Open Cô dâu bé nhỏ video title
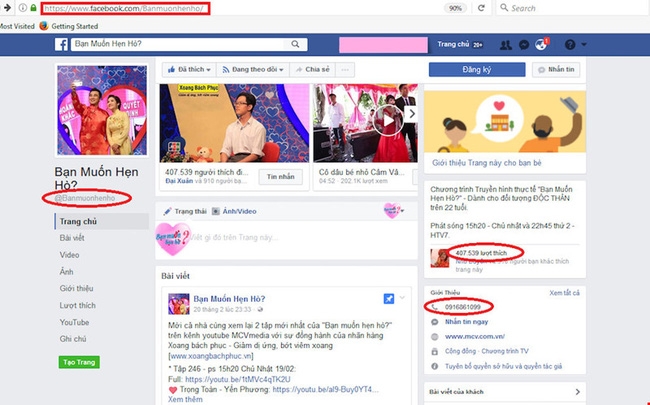The image size is (650, 405). (361, 172)
